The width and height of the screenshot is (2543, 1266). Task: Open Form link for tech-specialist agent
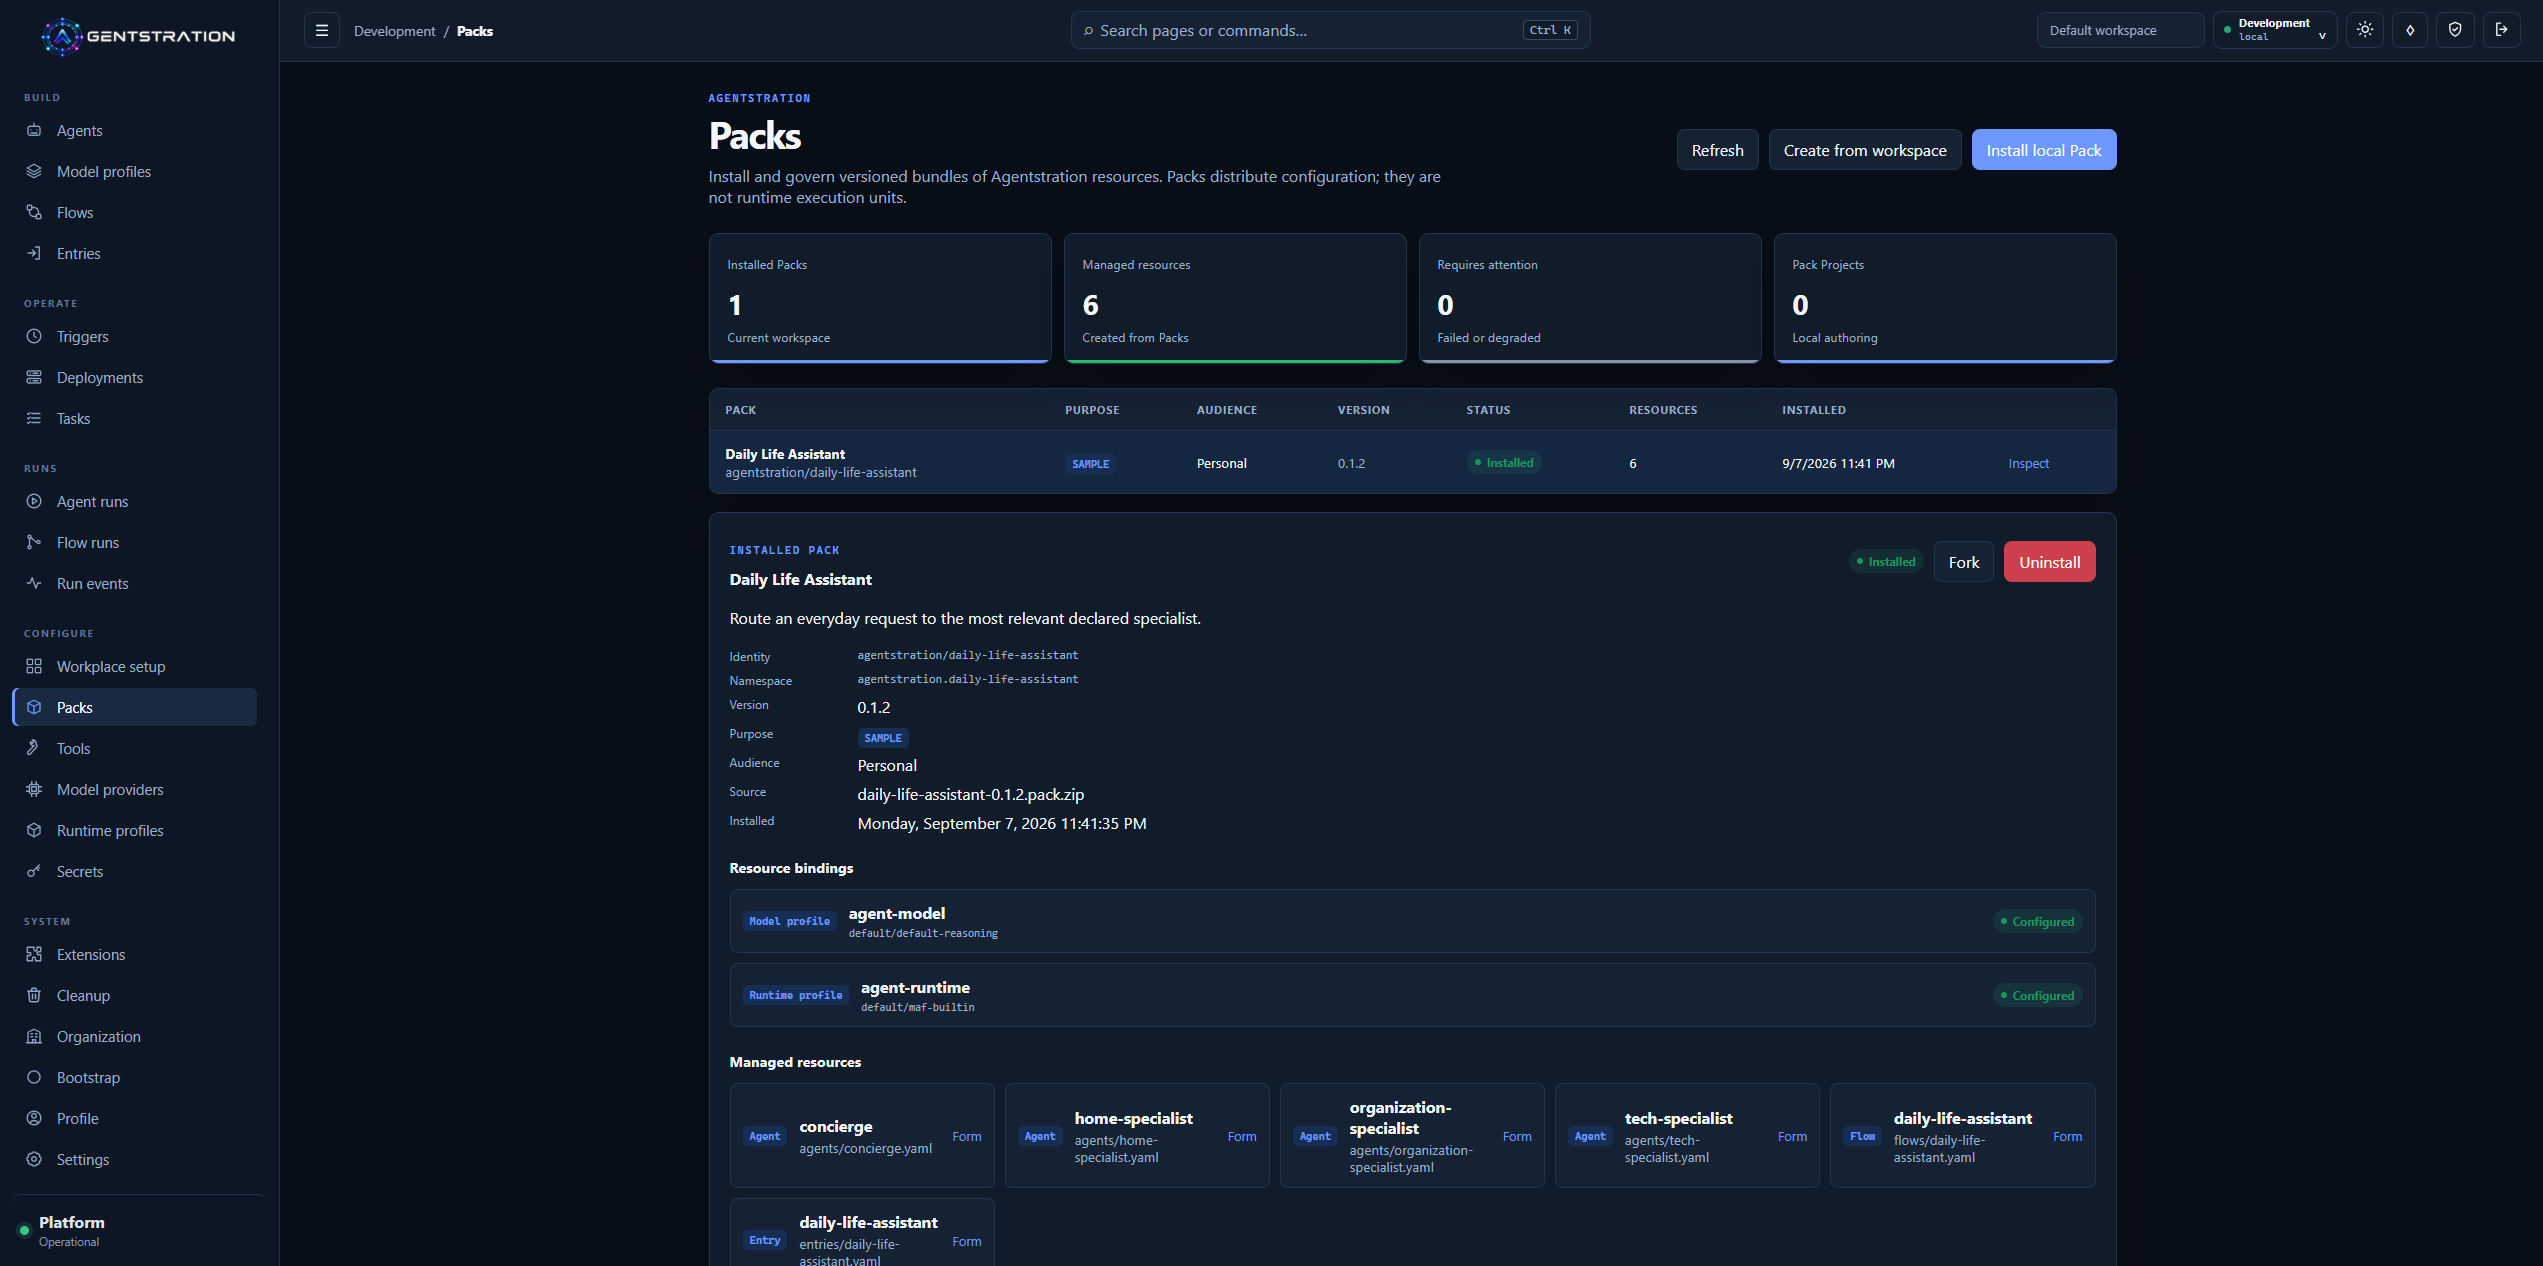point(1791,1136)
